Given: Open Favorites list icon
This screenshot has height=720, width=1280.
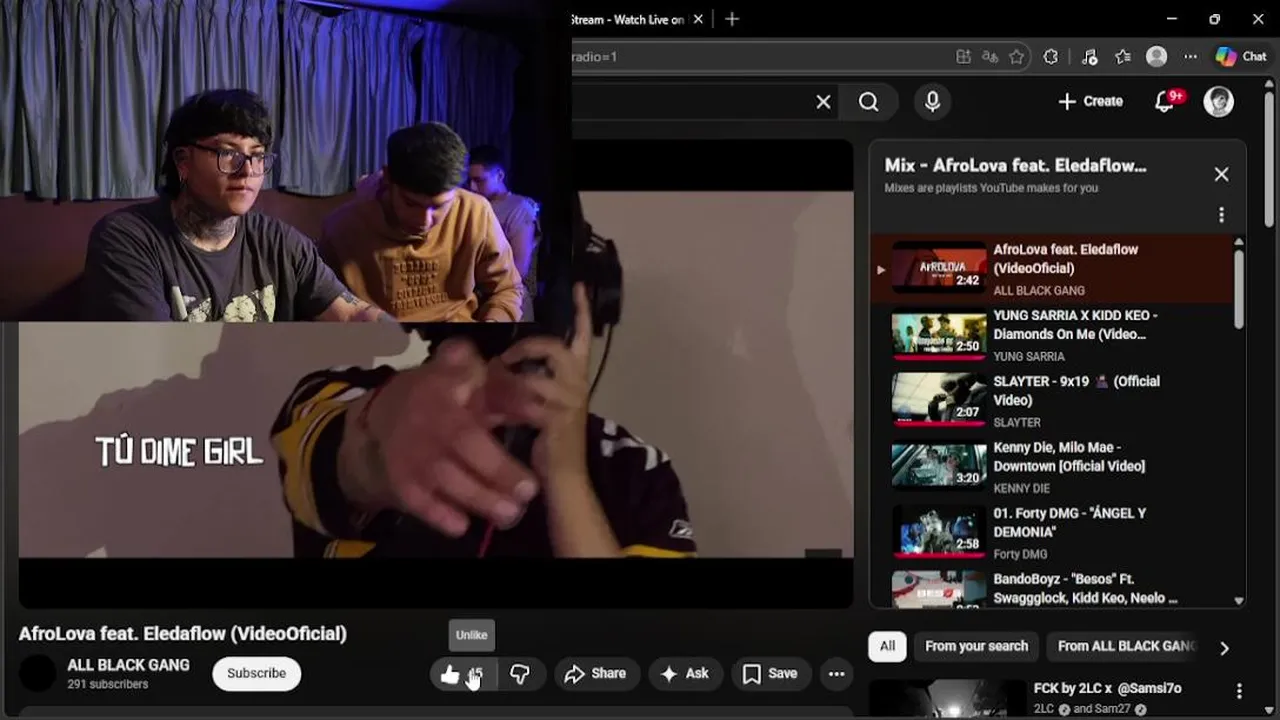Looking at the screenshot, I should pos(1123,57).
